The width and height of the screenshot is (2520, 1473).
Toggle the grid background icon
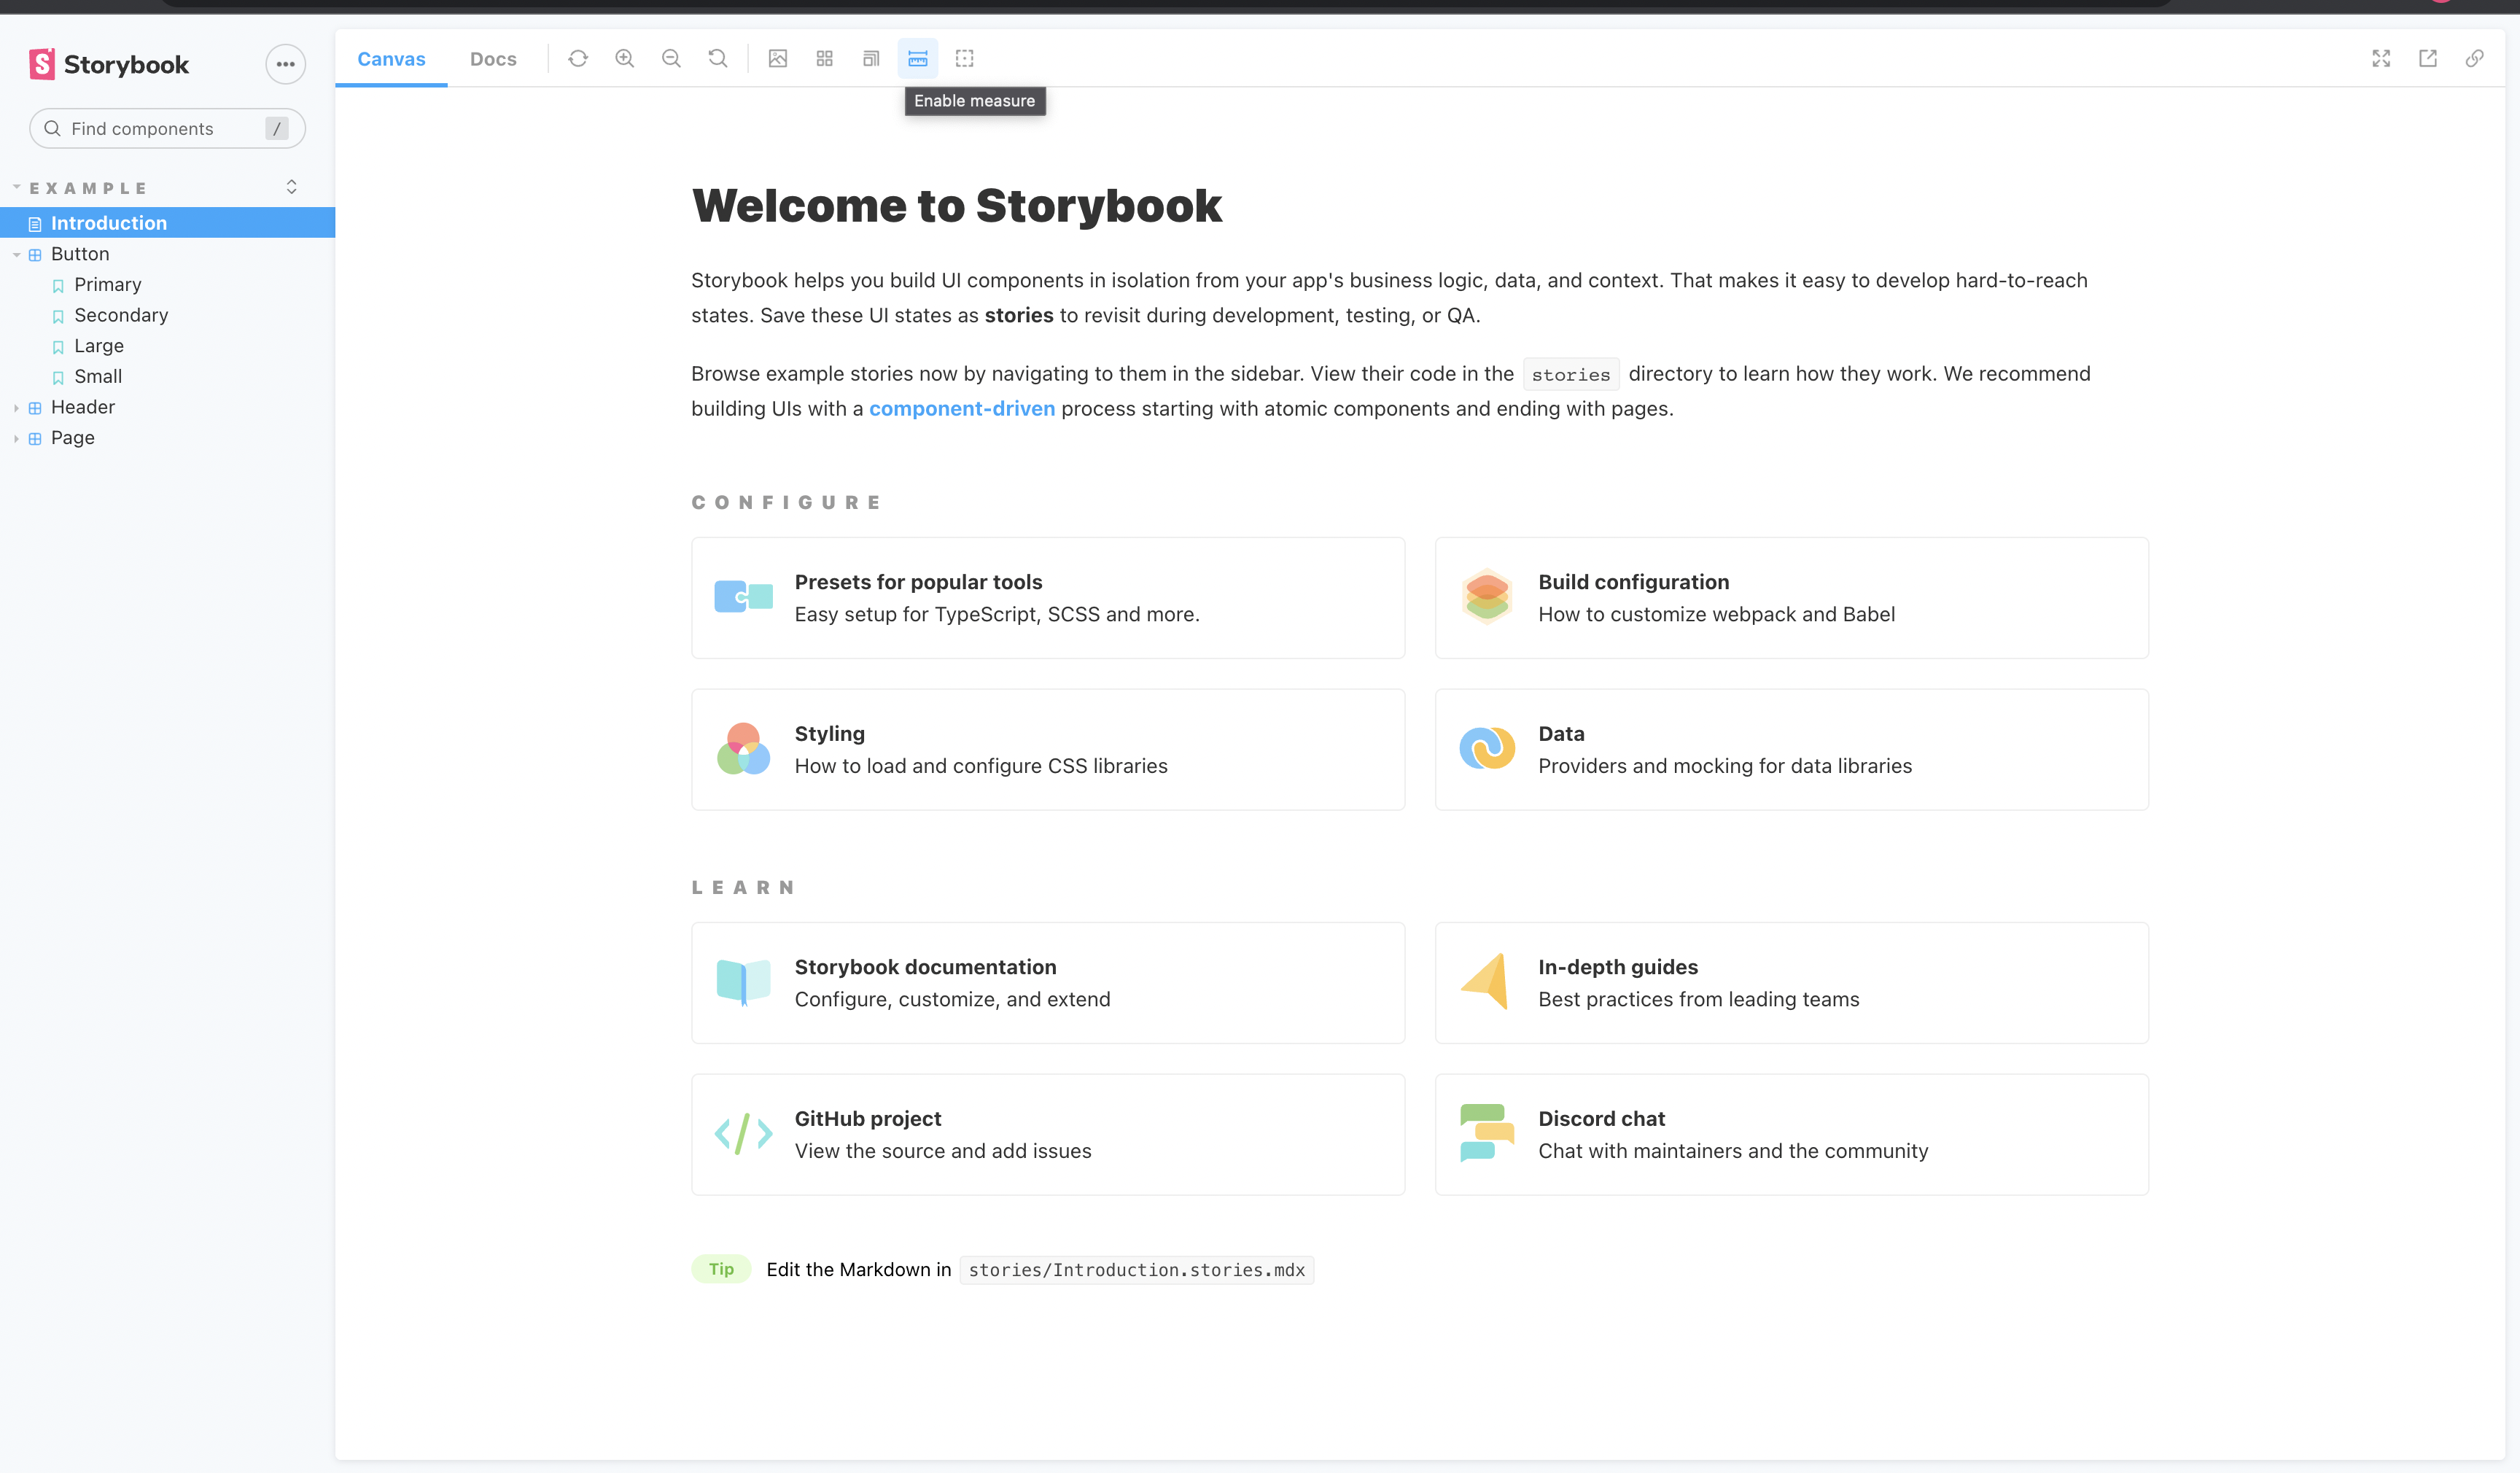click(824, 59)
